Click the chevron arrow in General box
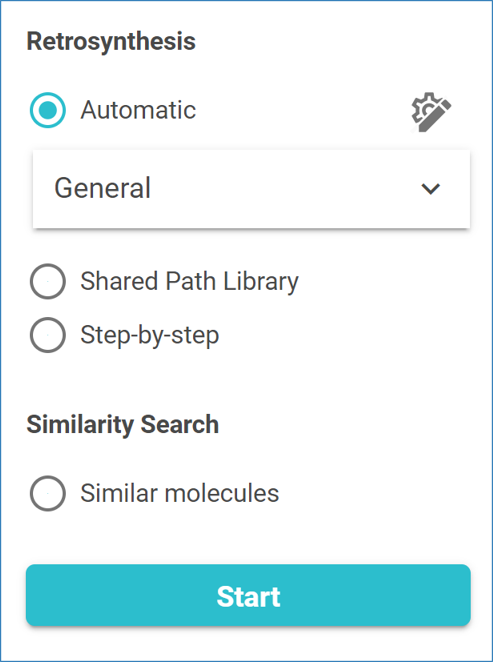493x662 pixels. point(431,189)
